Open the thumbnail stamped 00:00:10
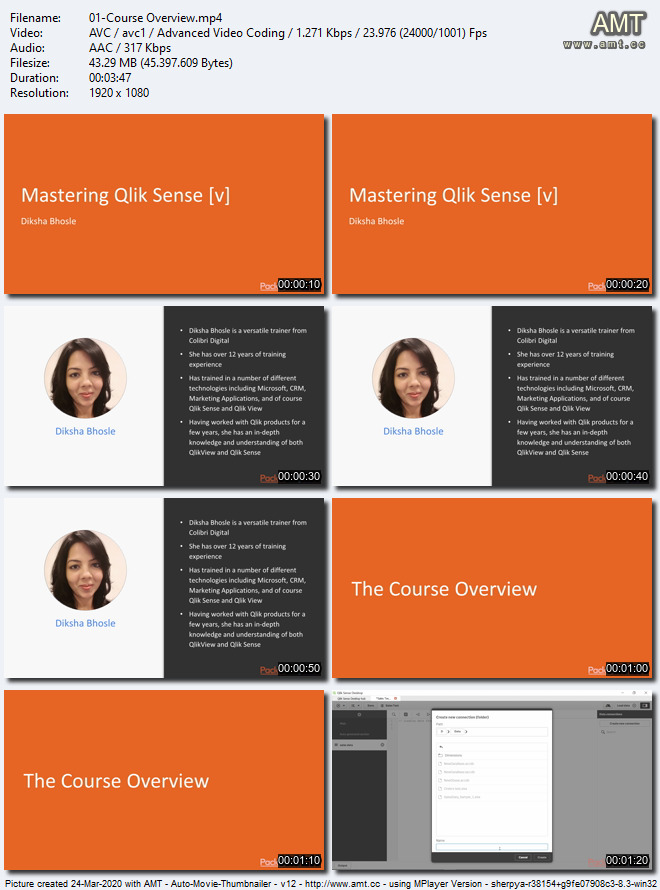Screen dimensions: 660x890 [x=164, y=204]
